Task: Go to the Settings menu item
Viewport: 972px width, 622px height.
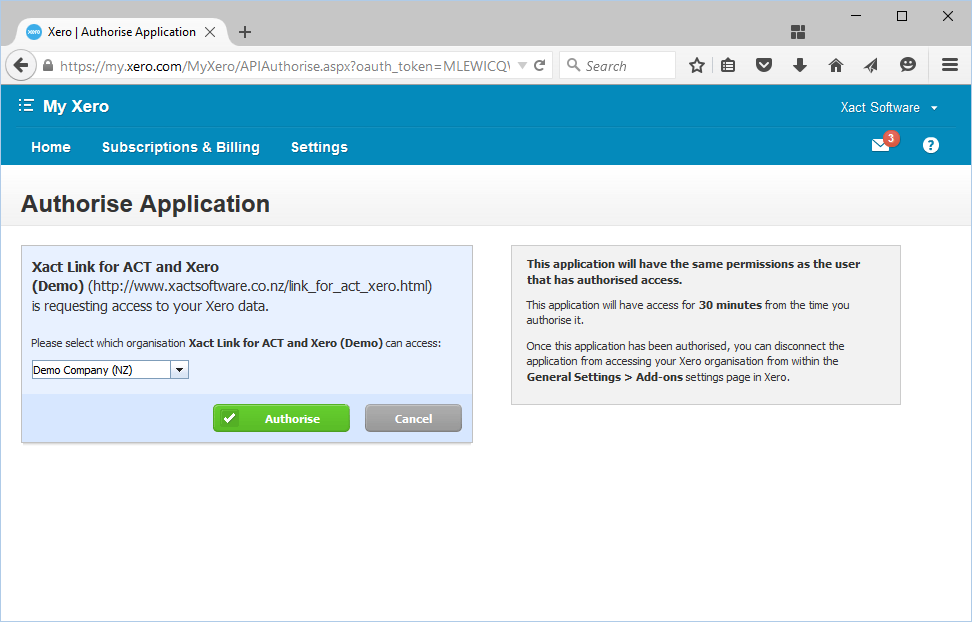Action: [x=319, y=147]
